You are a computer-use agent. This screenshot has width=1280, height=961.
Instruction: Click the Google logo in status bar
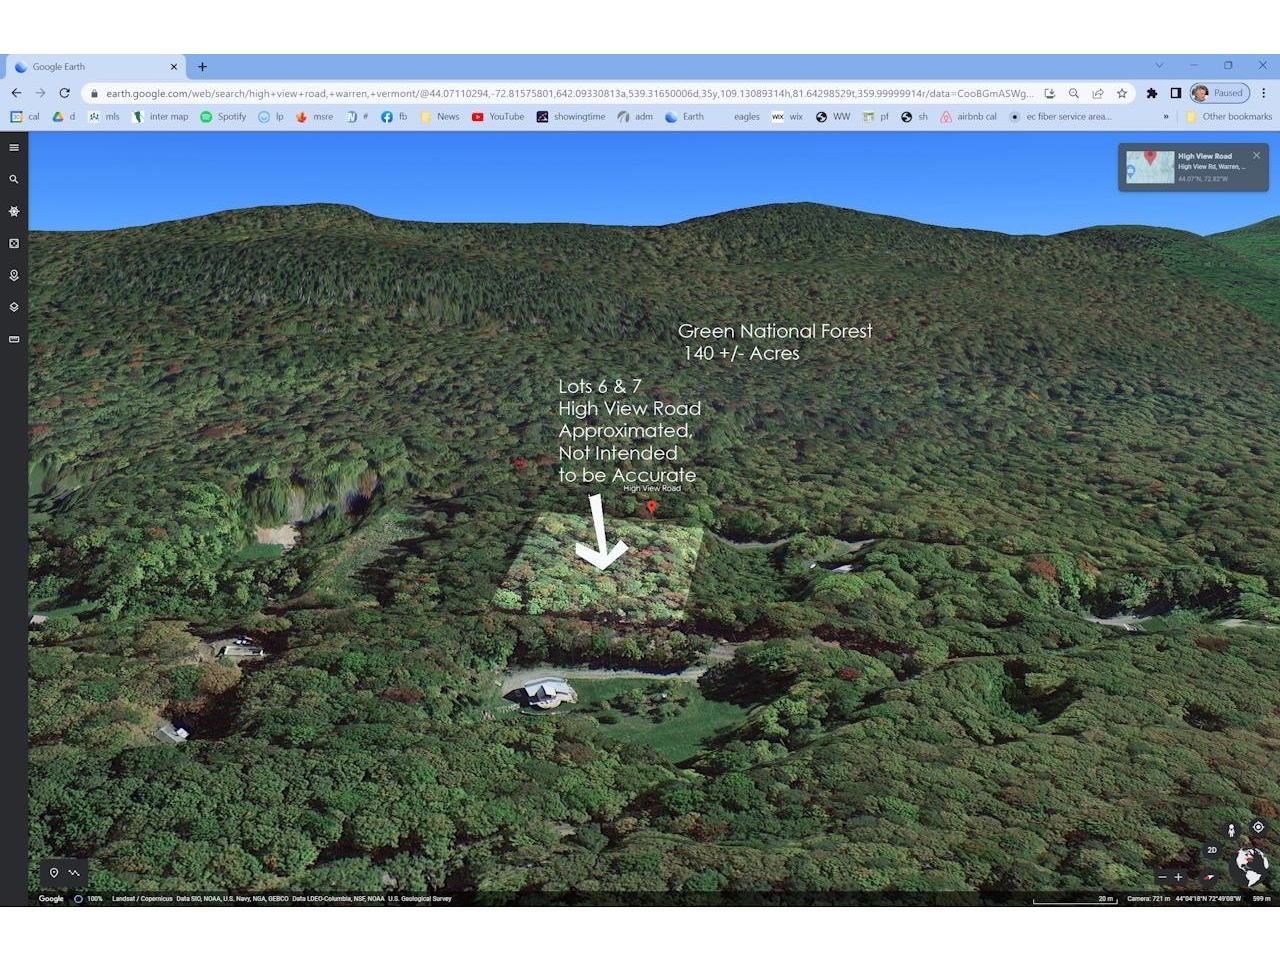(51, 899)
